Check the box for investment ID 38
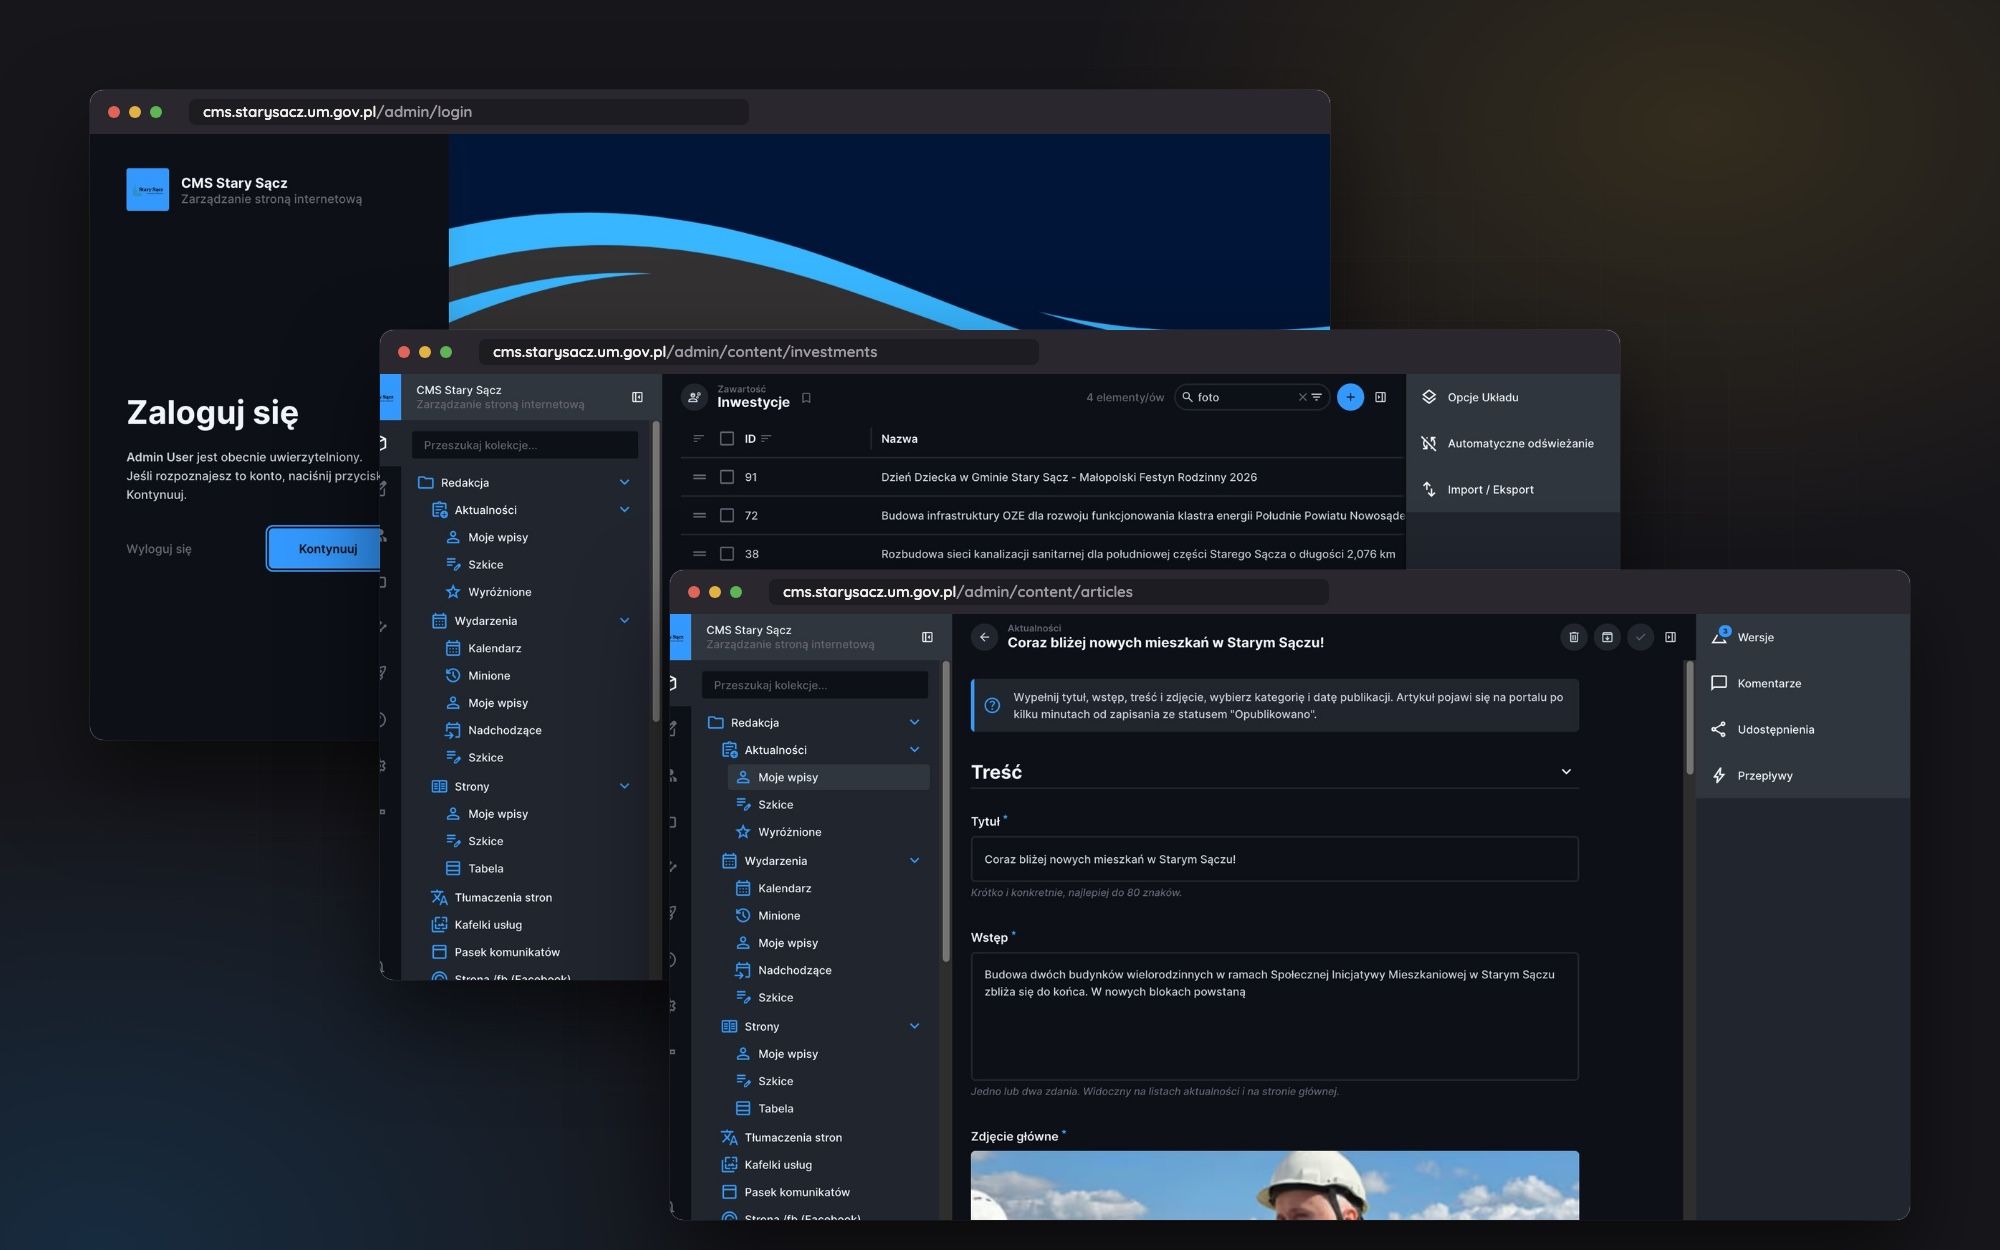The height and width of the screenshot is (1250, 2000). tap(727, 553)
